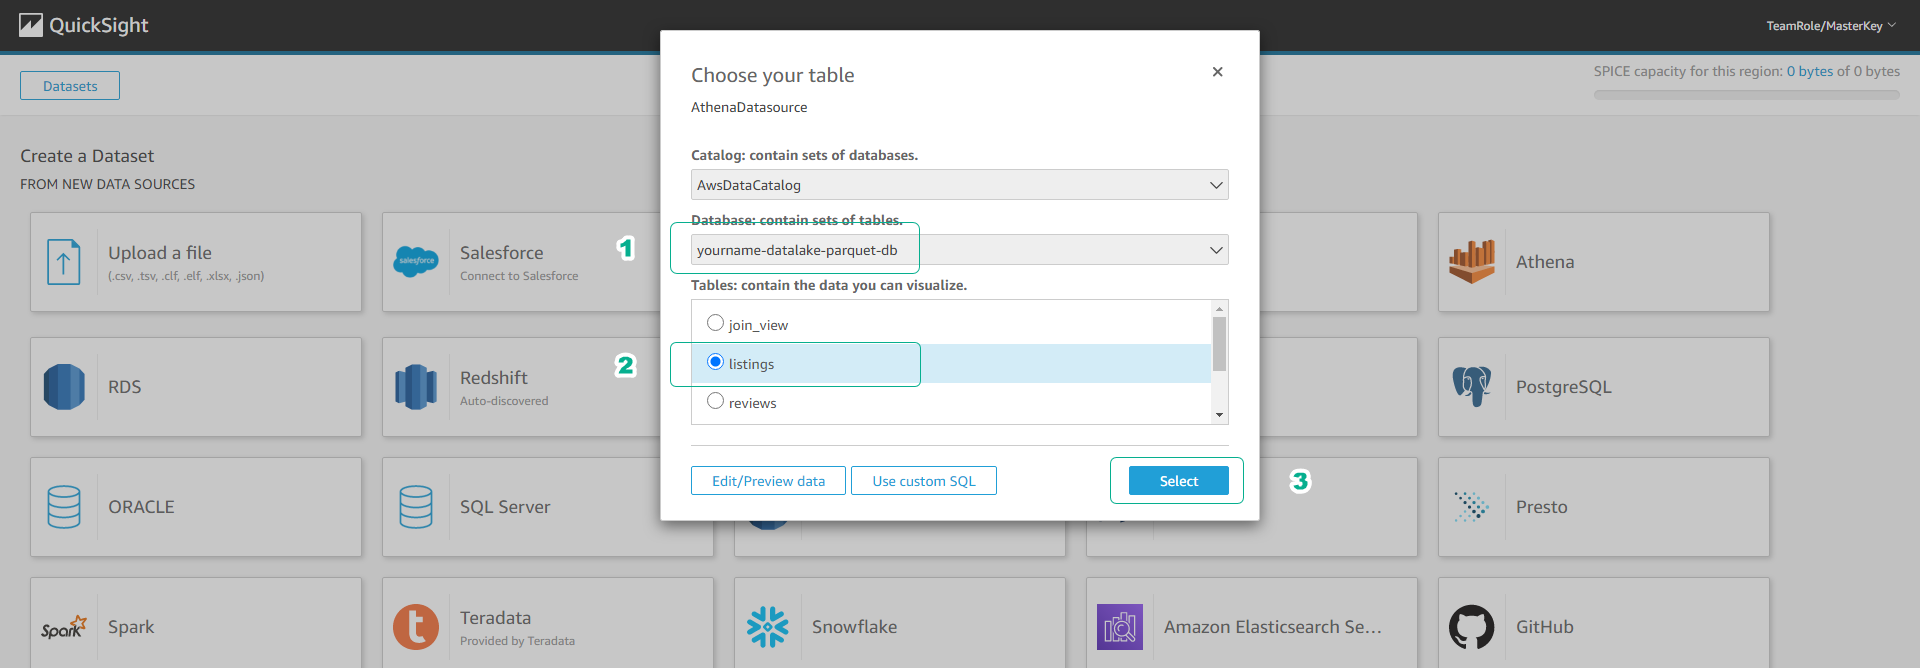Click the Presto icon
Viewport: 1920px width, 668px height.
(x=1472, y=507)
